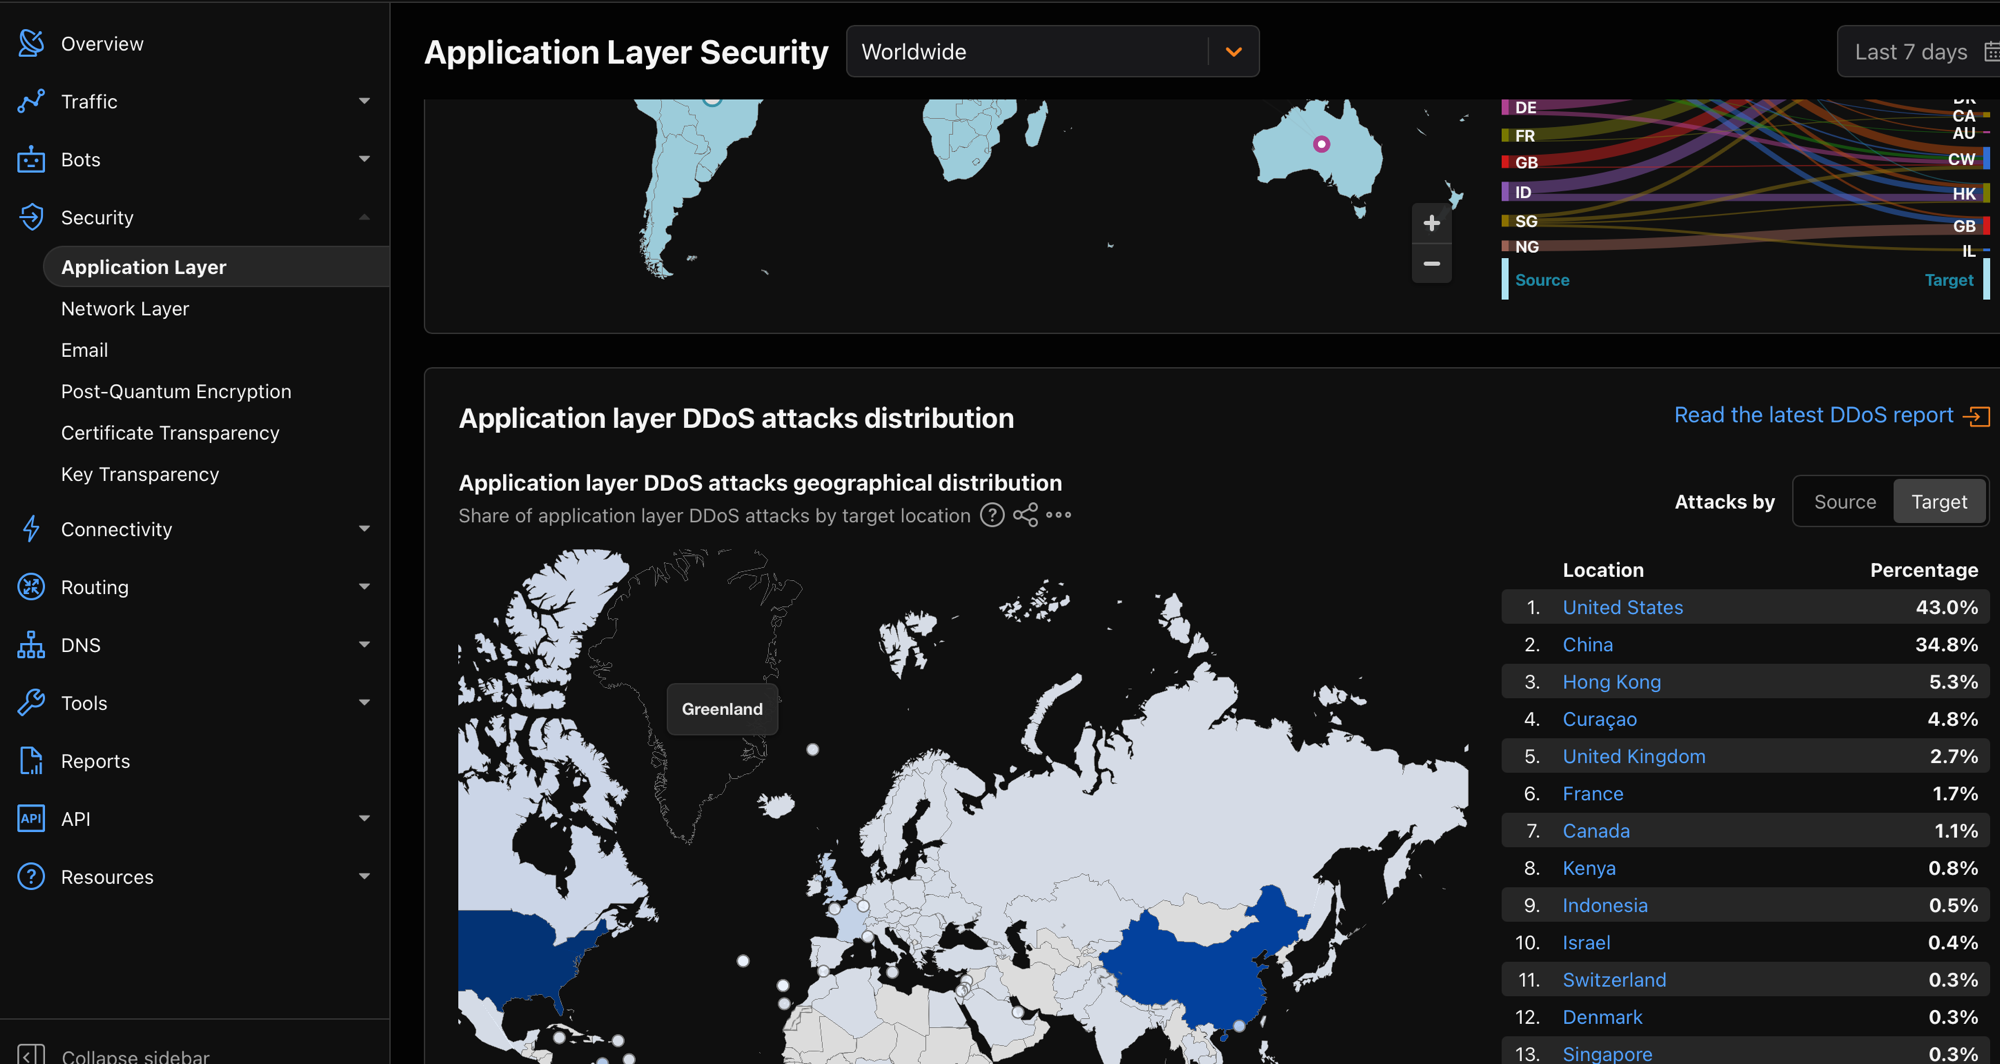Click Collapse sidebar label
This screenshot has height=1064, width=2000.
coord(135,1056)
